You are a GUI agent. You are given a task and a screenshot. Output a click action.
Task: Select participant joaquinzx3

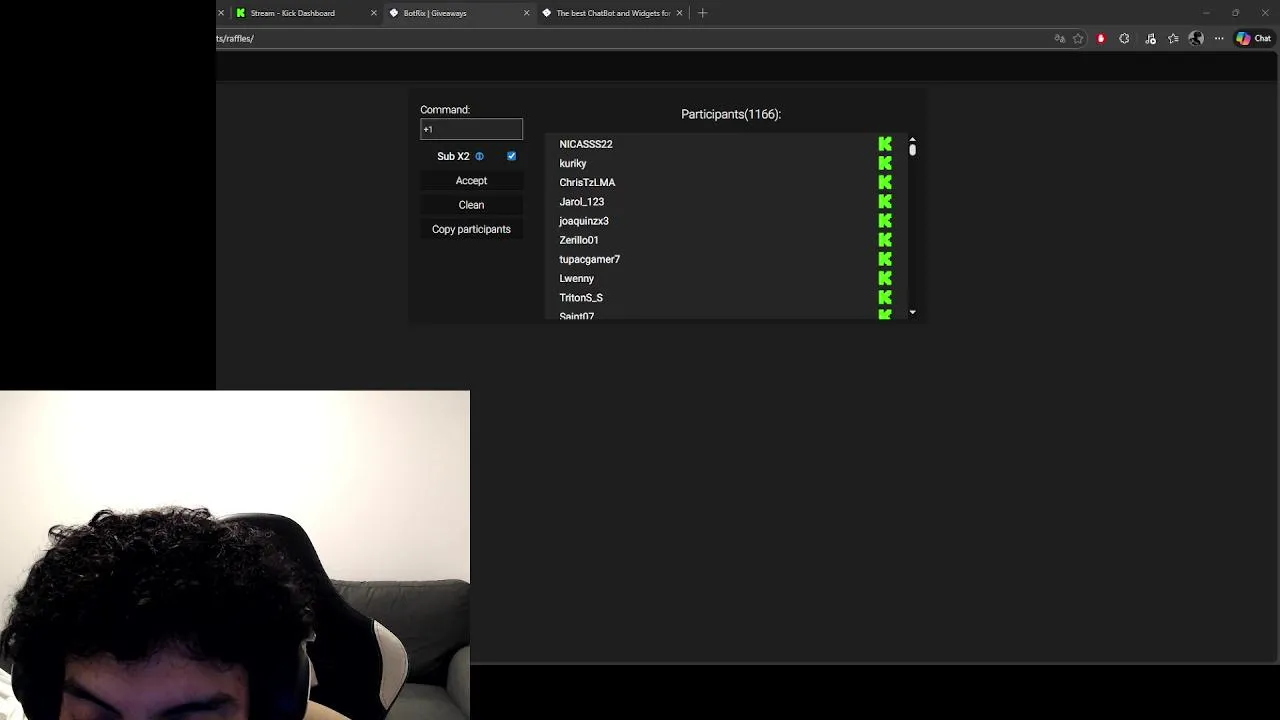tap(584, 221)
